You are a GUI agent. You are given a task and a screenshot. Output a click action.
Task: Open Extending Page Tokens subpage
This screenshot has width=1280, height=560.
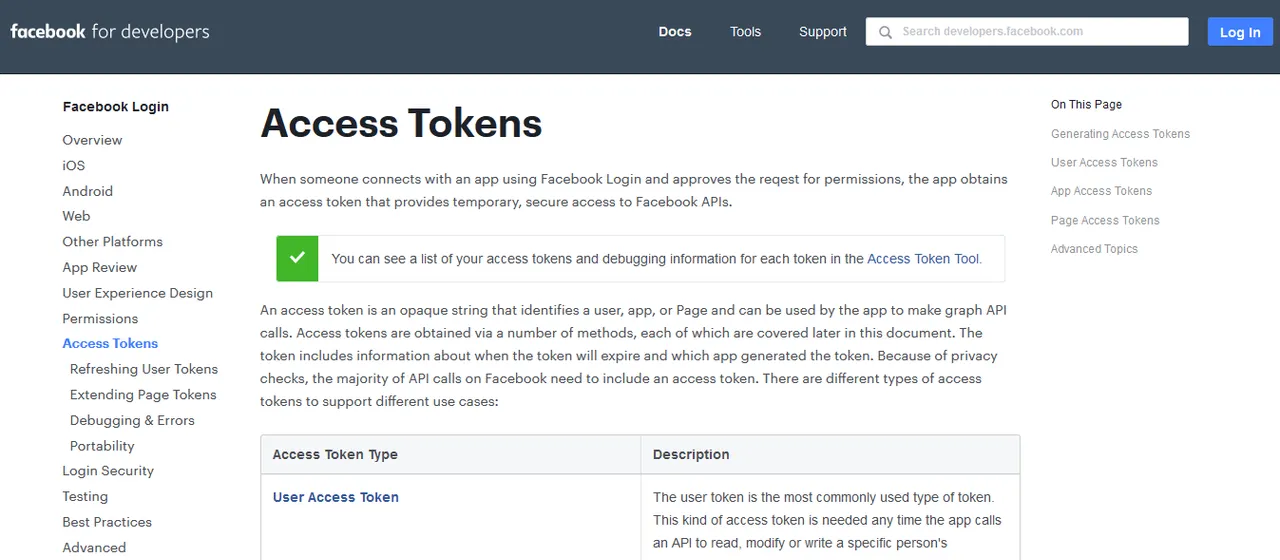[x=143, y=395]
